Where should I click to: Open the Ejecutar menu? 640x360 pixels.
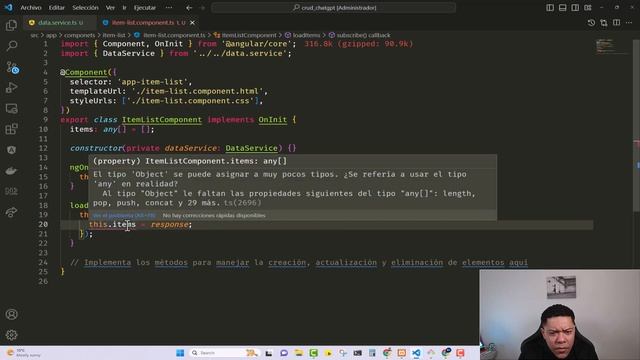[x=145, y=7]
